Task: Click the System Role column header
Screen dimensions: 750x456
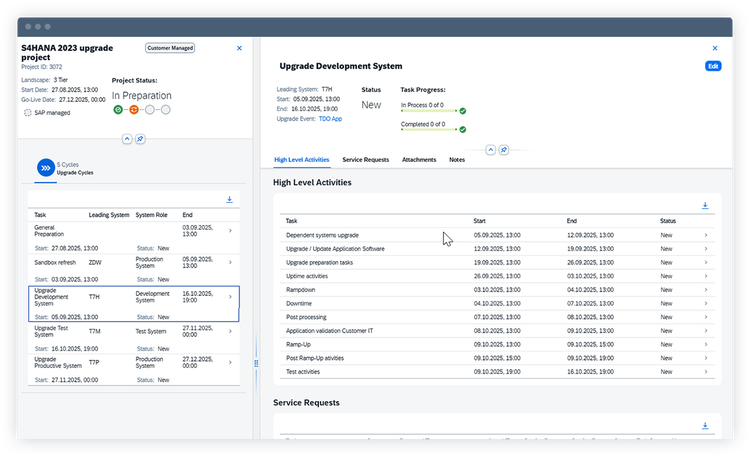Action: click(151, 215)
